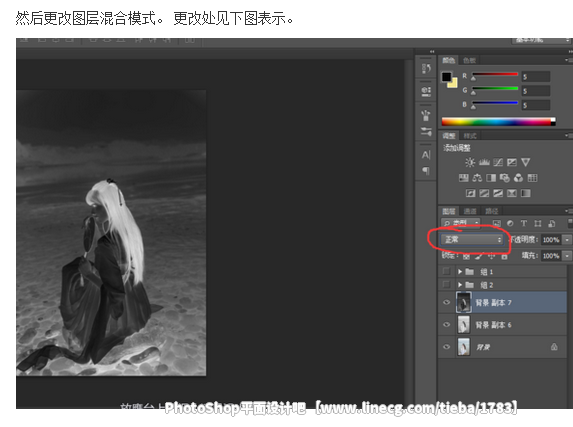Viewport: 573px width, 427px height.
Task: Select the 背景 副本 6 layer thumbnail
Action: click(x=464, y=325)
